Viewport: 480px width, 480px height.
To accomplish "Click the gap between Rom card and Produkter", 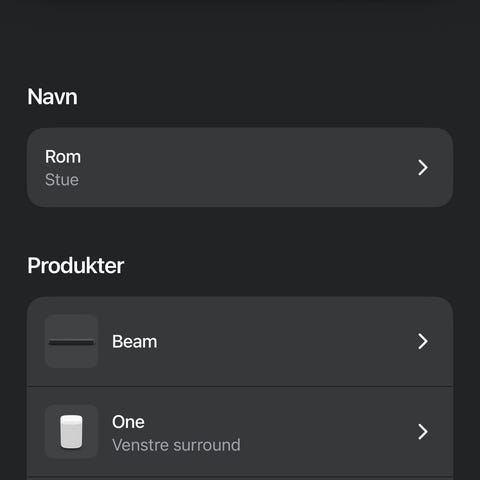I will (240, 230).
